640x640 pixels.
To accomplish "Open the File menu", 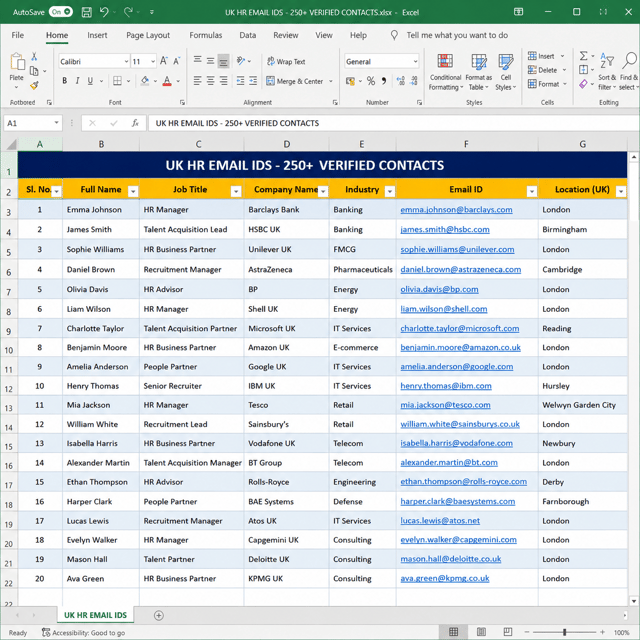I will click(x=18, y=35).
